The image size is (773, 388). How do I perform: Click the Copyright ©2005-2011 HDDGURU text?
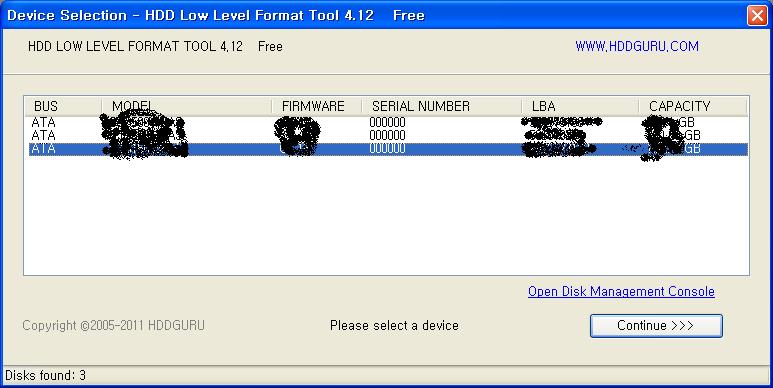(x=113, y=325)
